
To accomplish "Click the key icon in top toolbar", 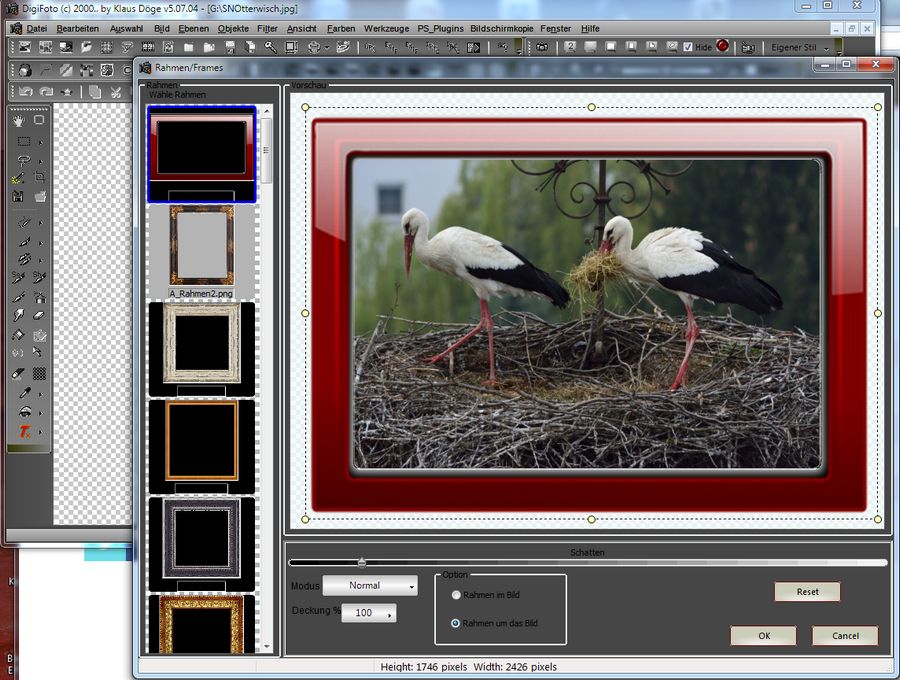I will click(270, 47).
